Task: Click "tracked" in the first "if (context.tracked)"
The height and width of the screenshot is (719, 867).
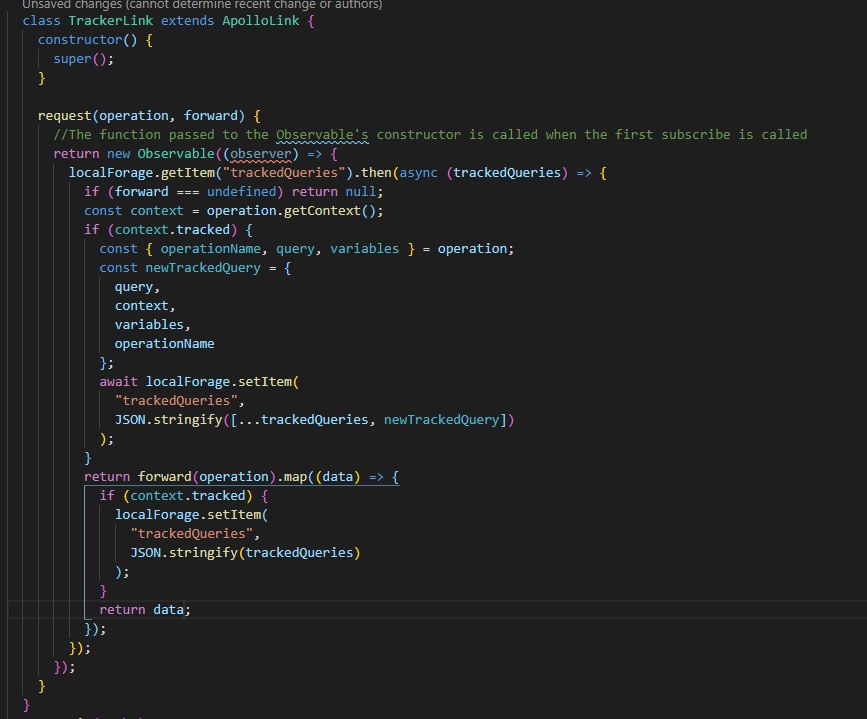Action: pyautogui.click(x=203, y=230)
